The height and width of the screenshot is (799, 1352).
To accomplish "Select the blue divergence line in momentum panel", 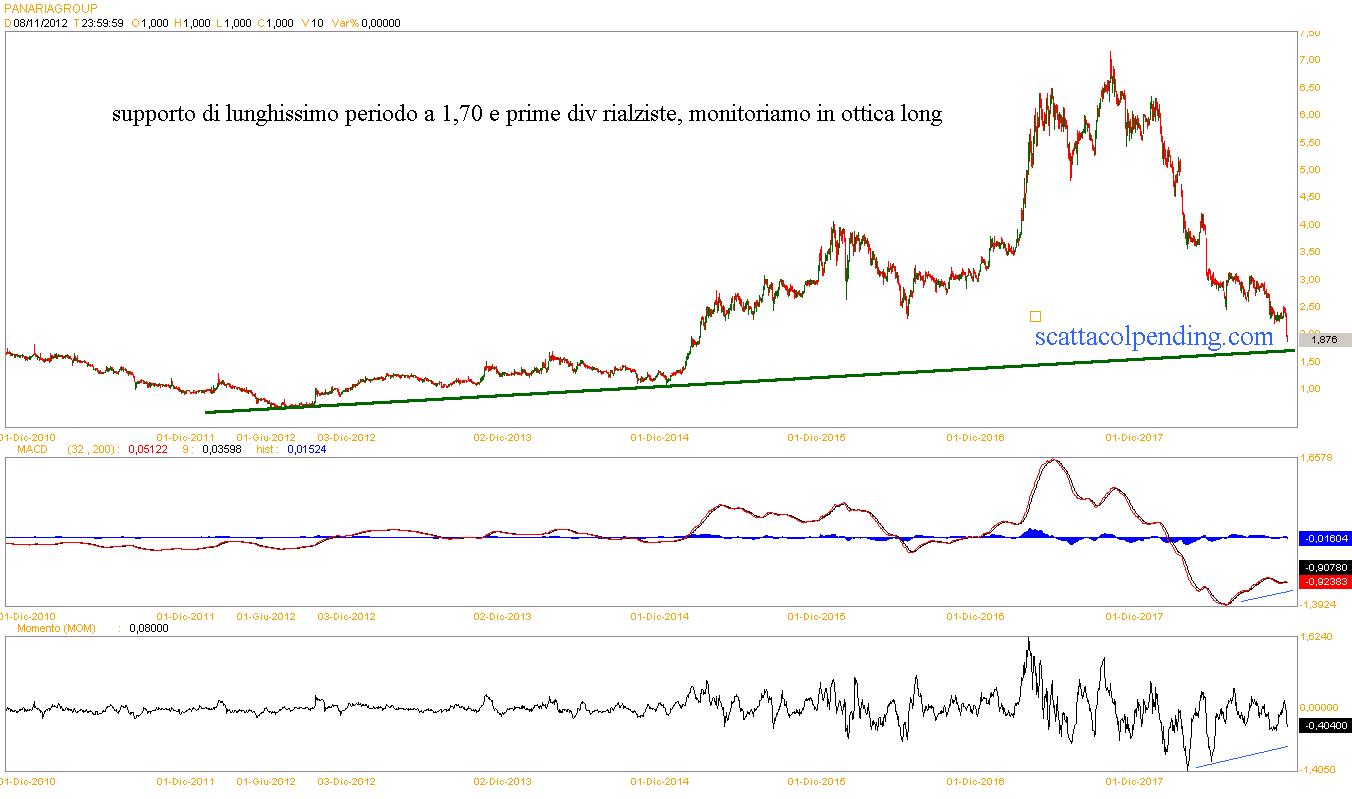I will point(1240,757).
